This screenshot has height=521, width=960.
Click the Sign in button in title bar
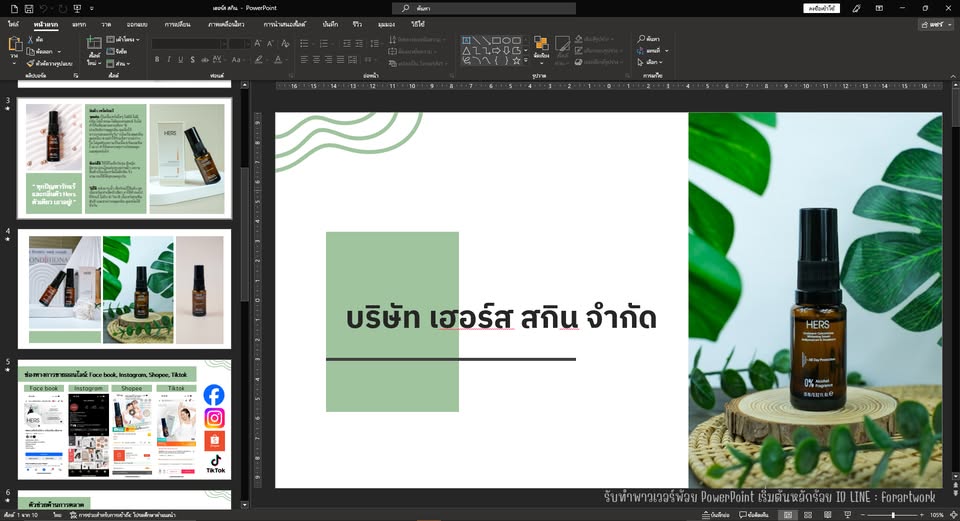[x=821, y=9]
